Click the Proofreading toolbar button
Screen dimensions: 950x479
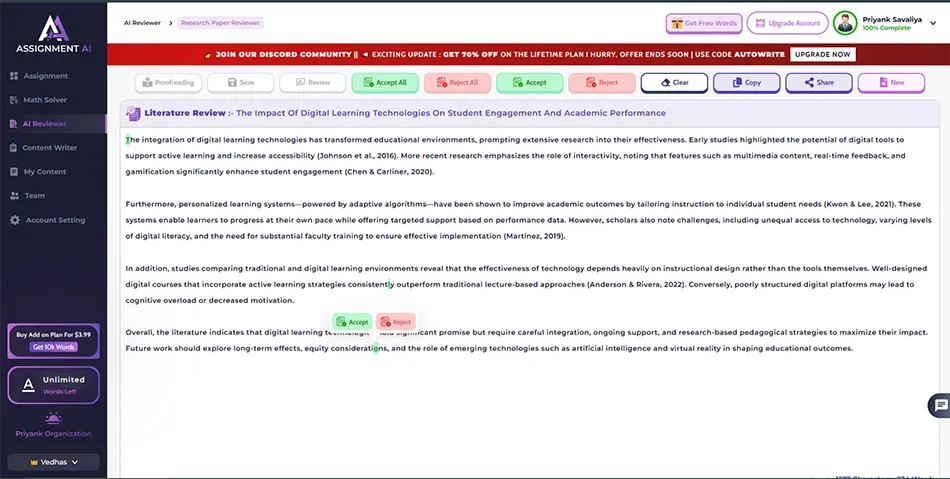click(x=168, y=82)
